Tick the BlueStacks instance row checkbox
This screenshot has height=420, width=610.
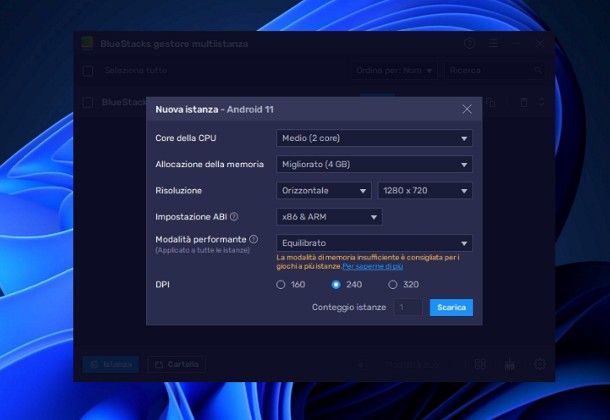[88, 103]
